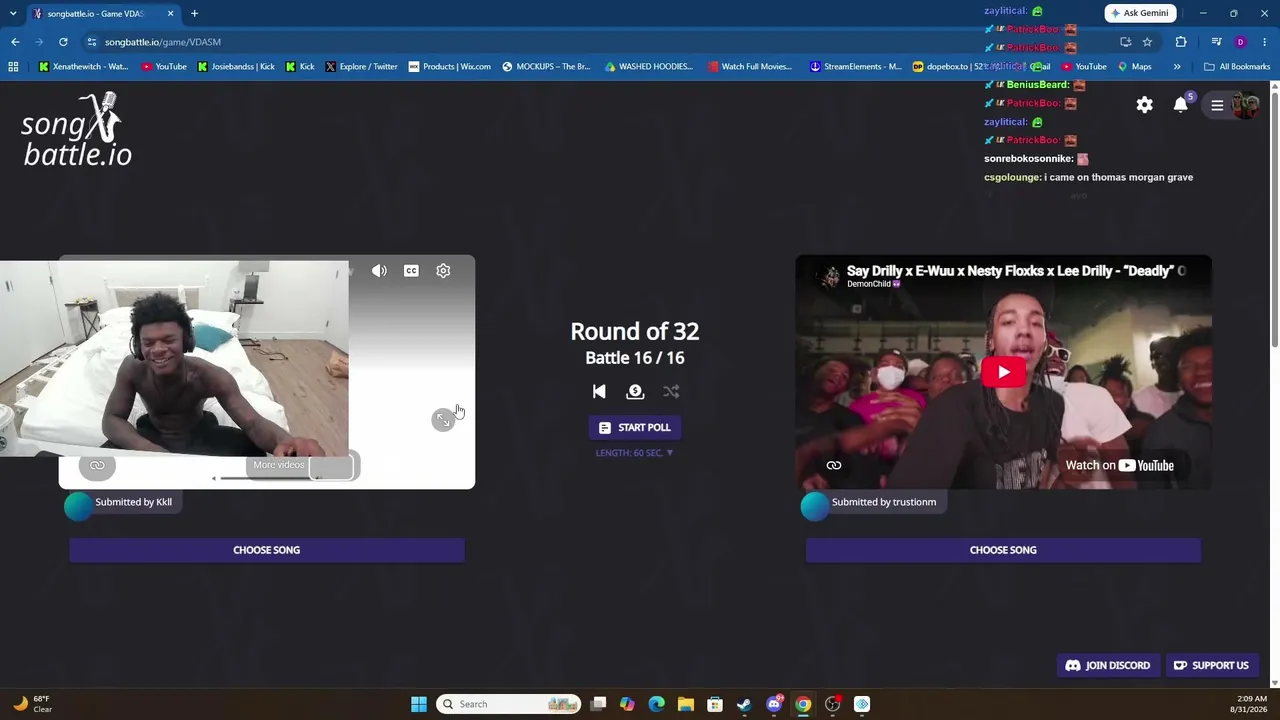Open Microsoft Edge from taskbar
1280x720 pixels.
click(656, 704)
